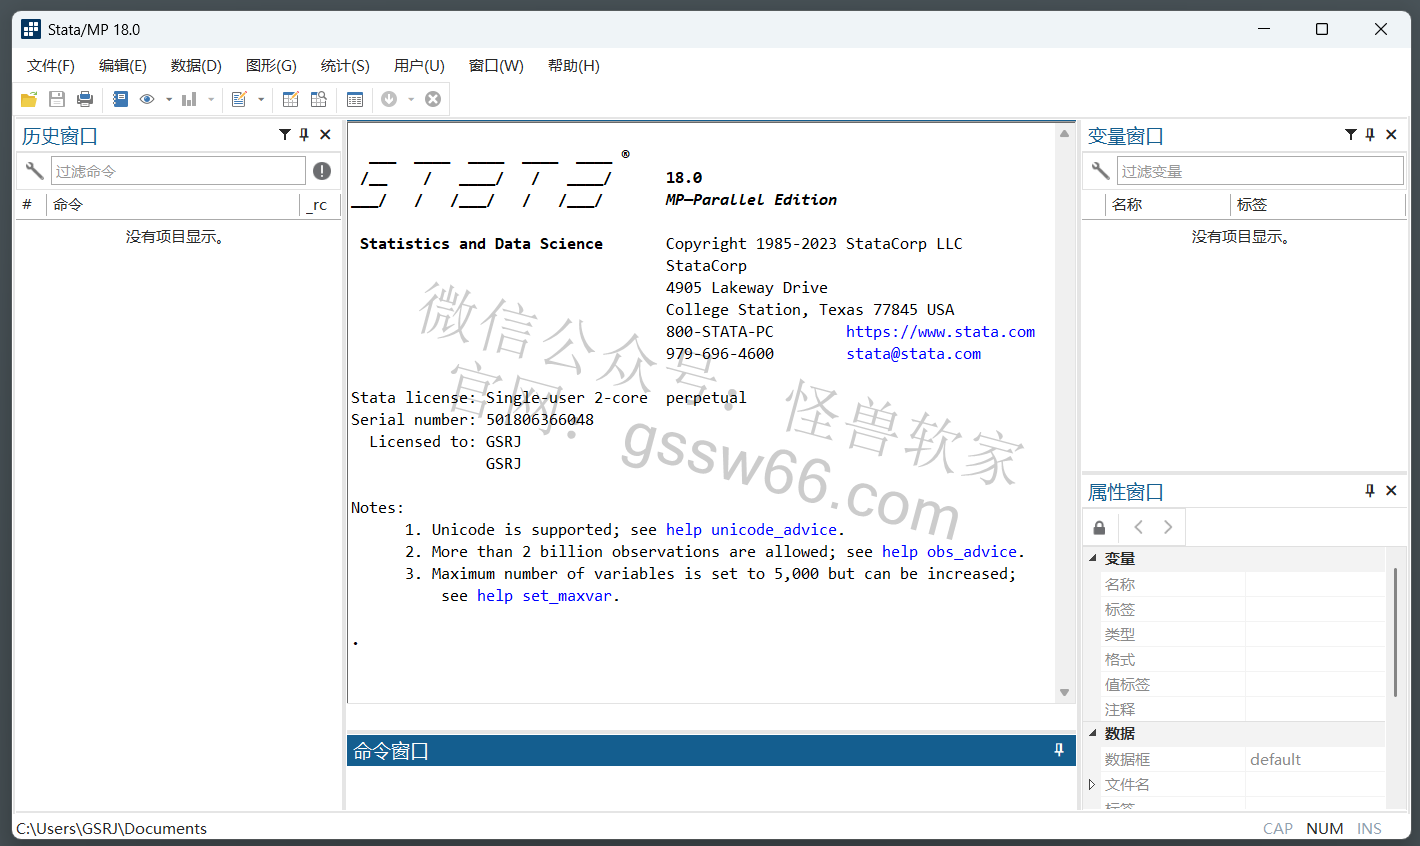
Task: Focus the 过滤变量 filter field
Action: coord(1260,171)
